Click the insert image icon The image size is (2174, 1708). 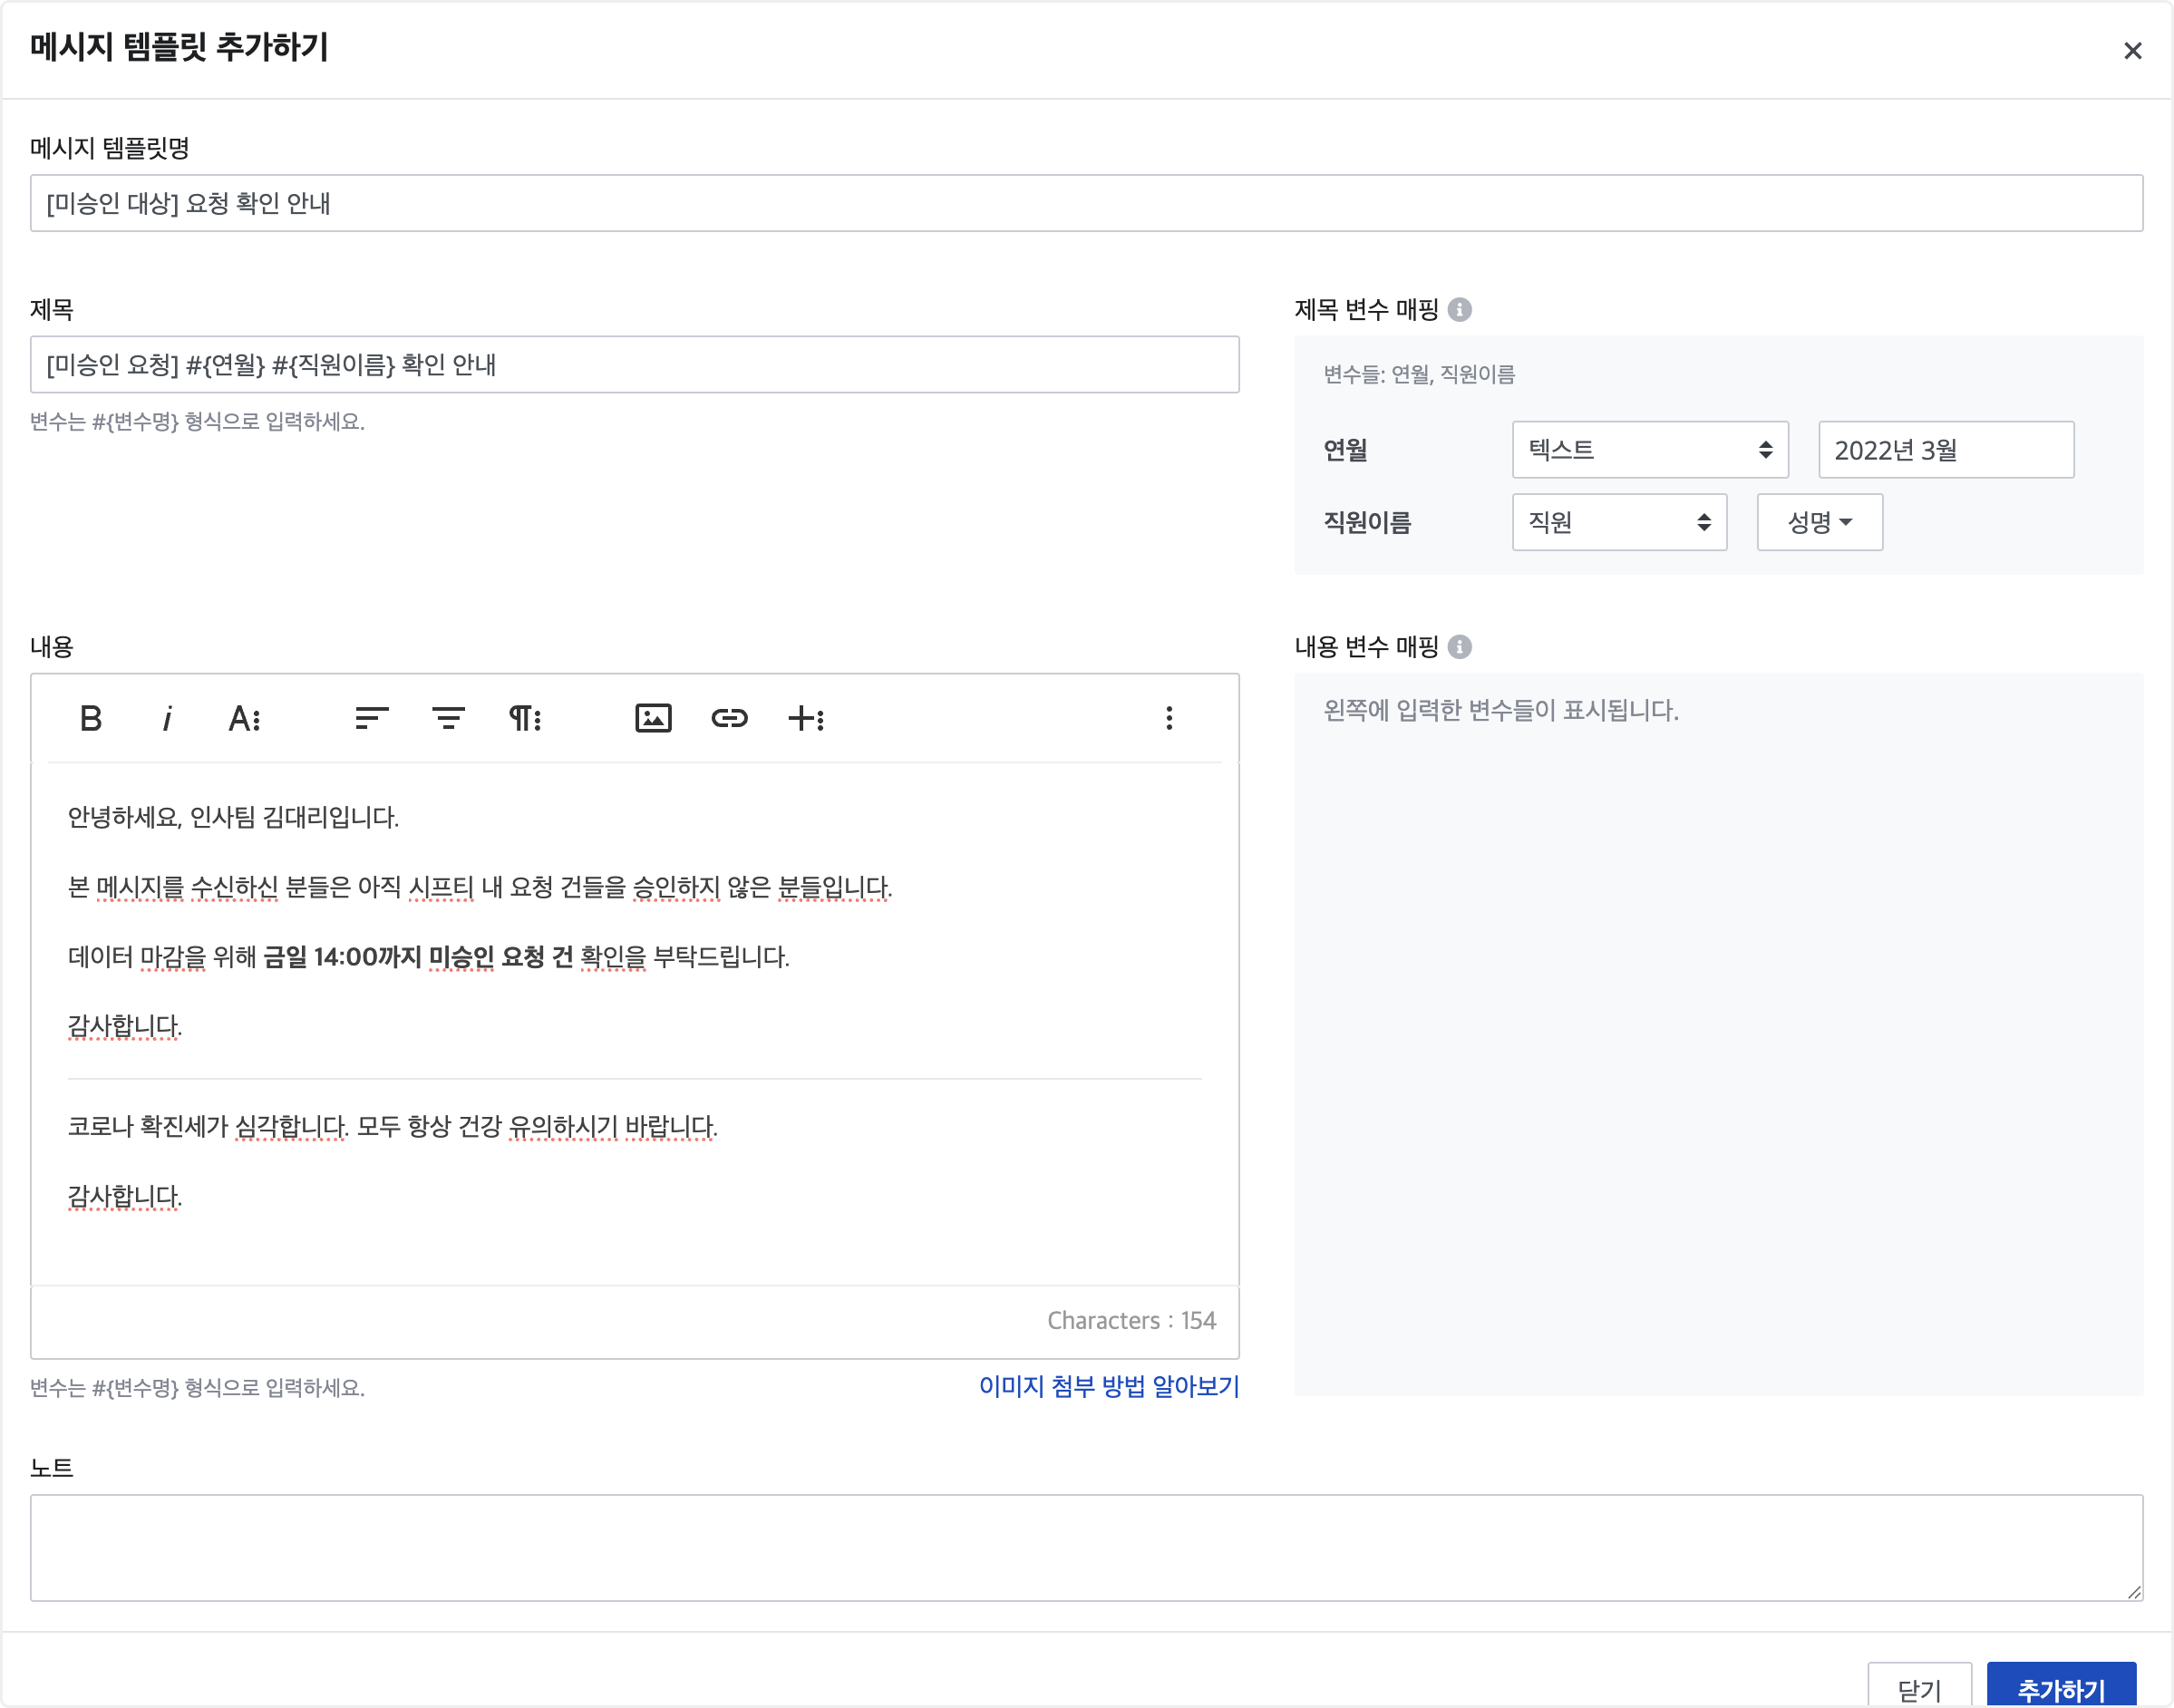pyautogui.click(x=653, y=718)
